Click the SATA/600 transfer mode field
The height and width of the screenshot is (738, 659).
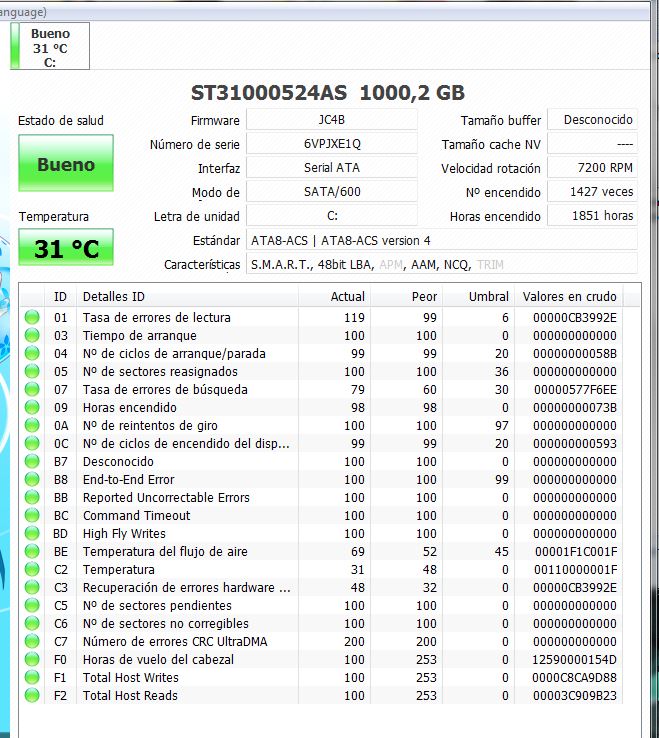332,192
